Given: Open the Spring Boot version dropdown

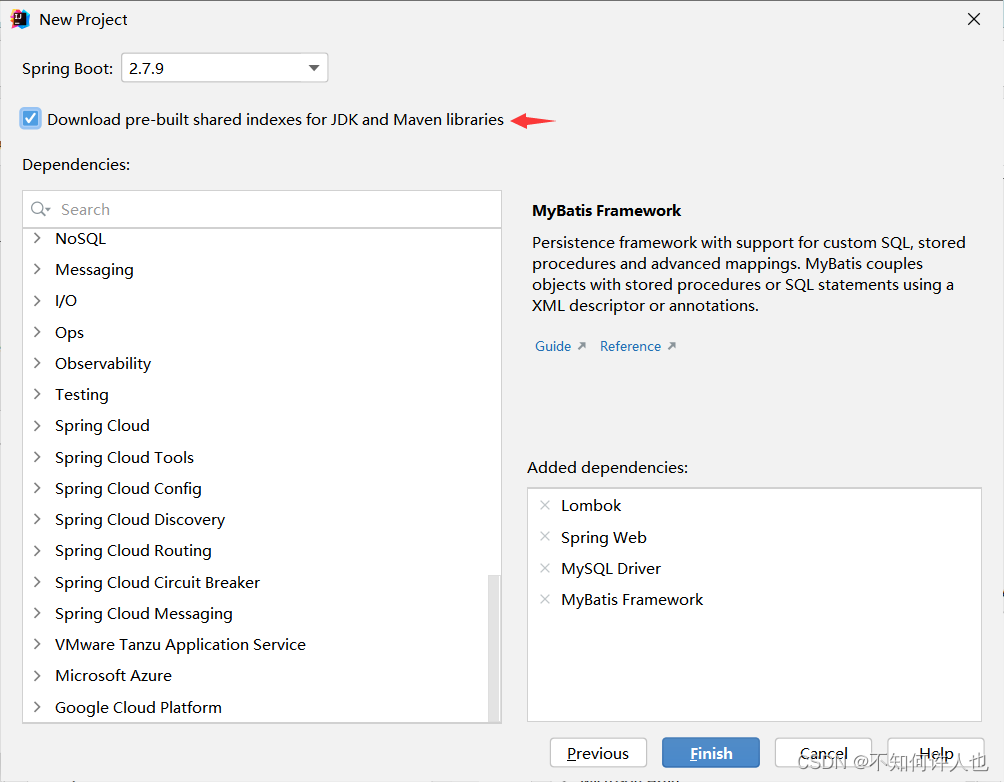Looking at the screenshot, I should coord(311,67).
